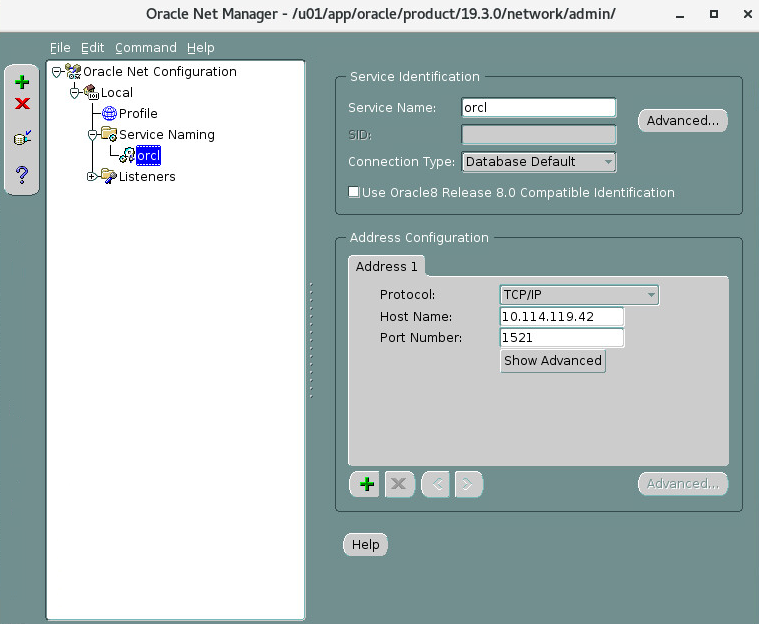759x624 pixels.
Task: Open the Command menu
Action: [146, 47]
